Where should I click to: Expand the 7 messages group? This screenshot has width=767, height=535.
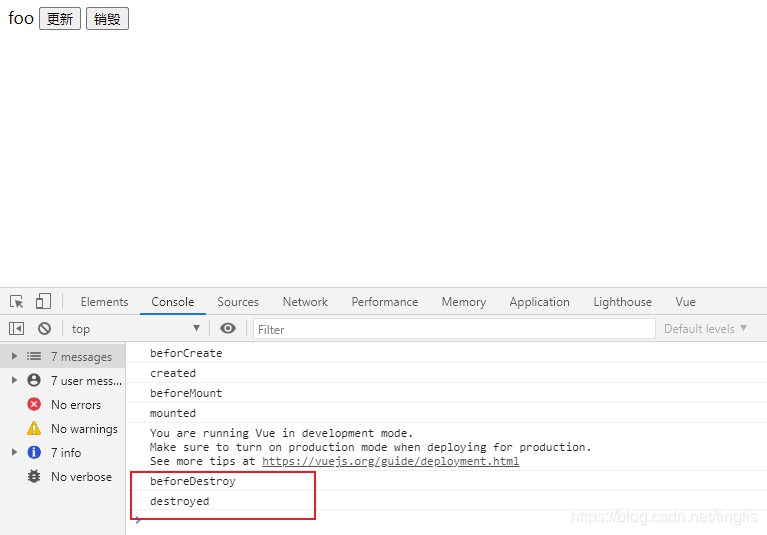[14, 356]
